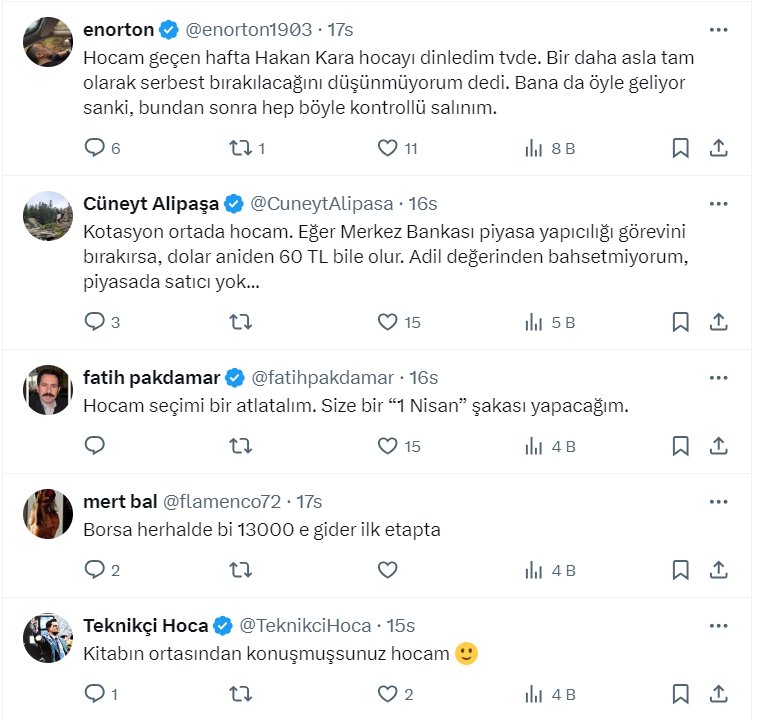Click the @flamenco72 username
Image resolution: width=757 pixels, height=720 pixels.
click(223, 502)
